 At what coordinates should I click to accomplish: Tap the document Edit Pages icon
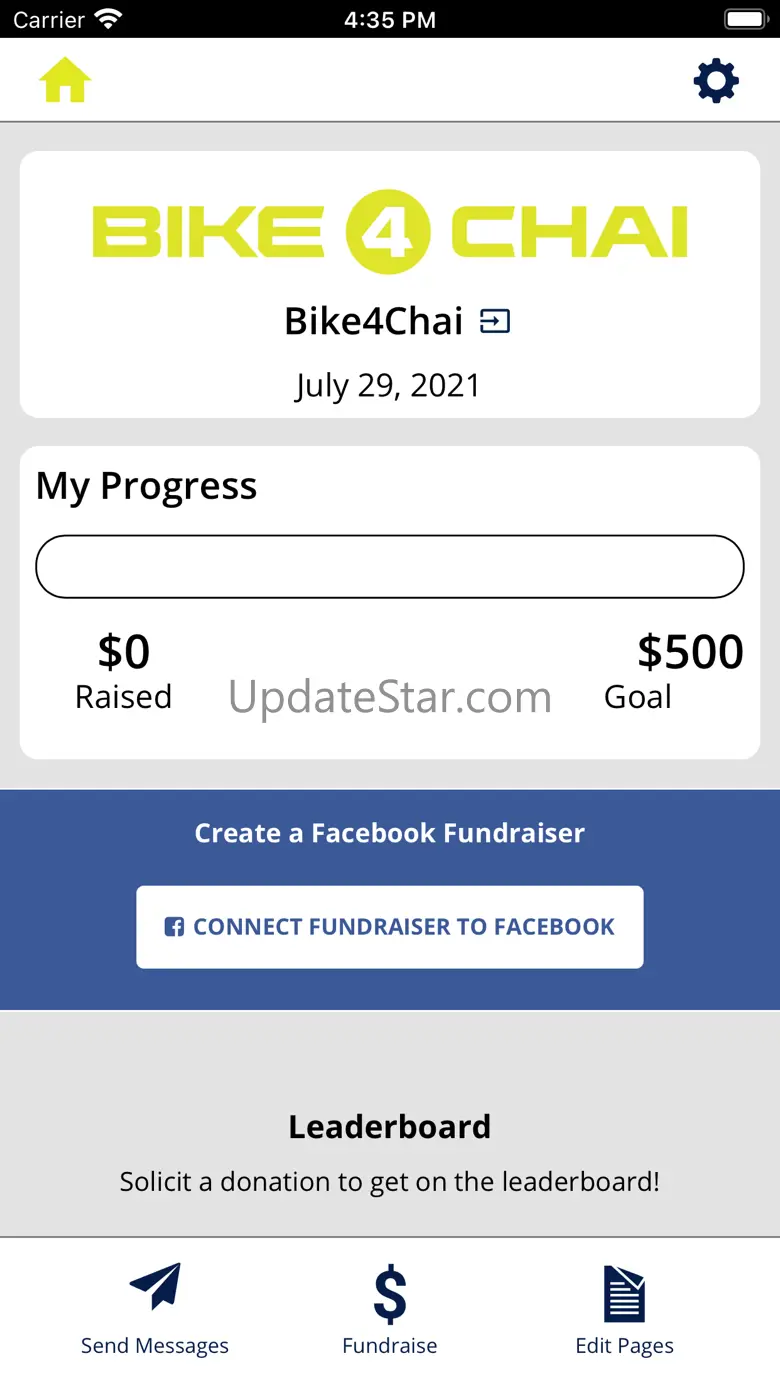pos(625,1294)
